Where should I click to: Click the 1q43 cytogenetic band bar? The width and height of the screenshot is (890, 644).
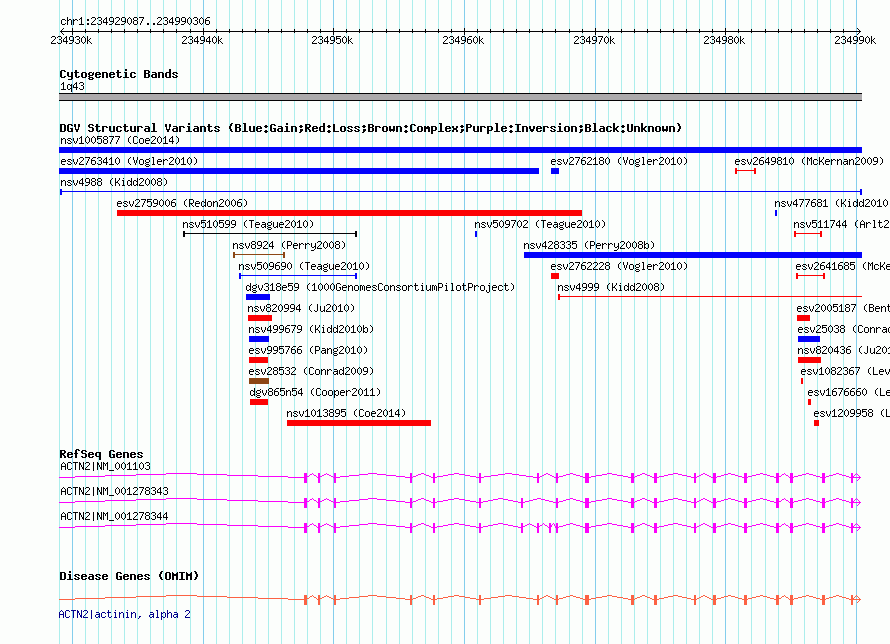pos(460,97)
